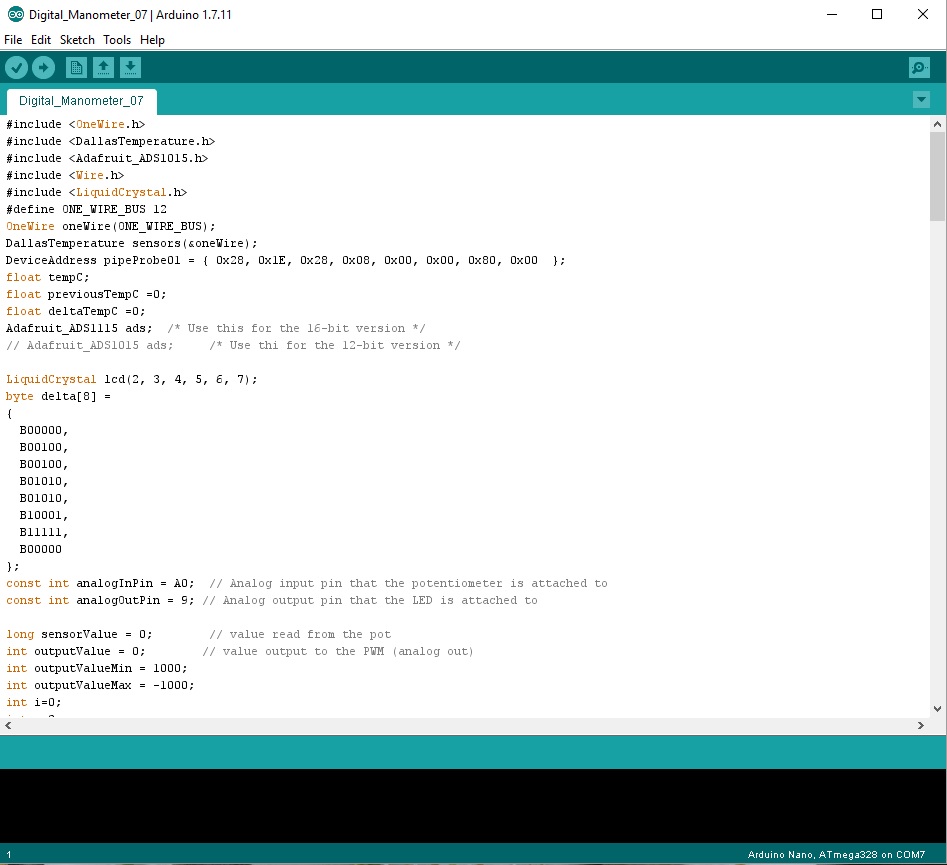Click the 'B11111,' array row
947x865 pixels.
click(43, 532)
